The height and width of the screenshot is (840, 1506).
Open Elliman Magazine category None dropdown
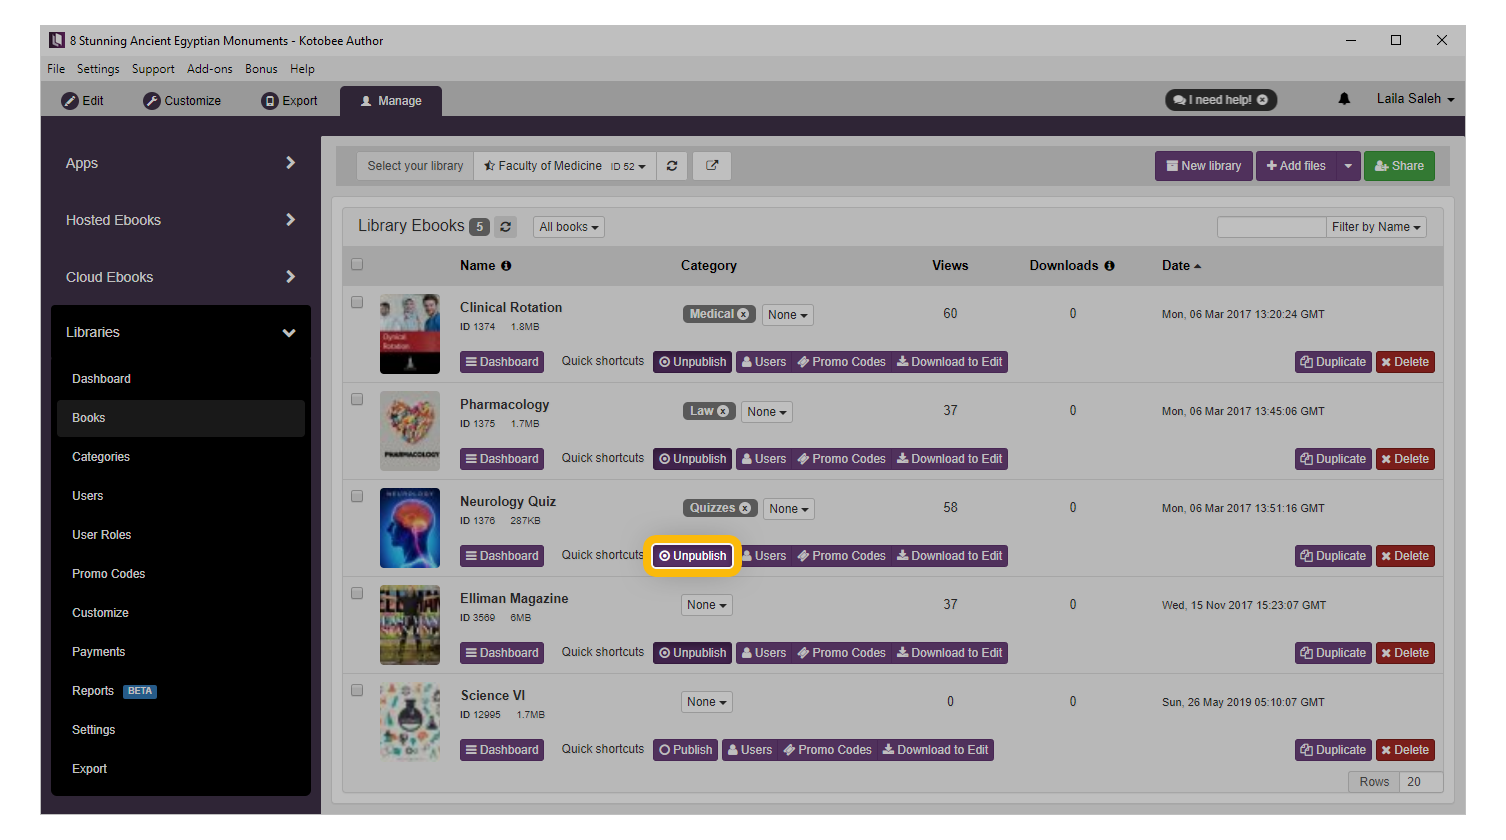pos(707,605)
